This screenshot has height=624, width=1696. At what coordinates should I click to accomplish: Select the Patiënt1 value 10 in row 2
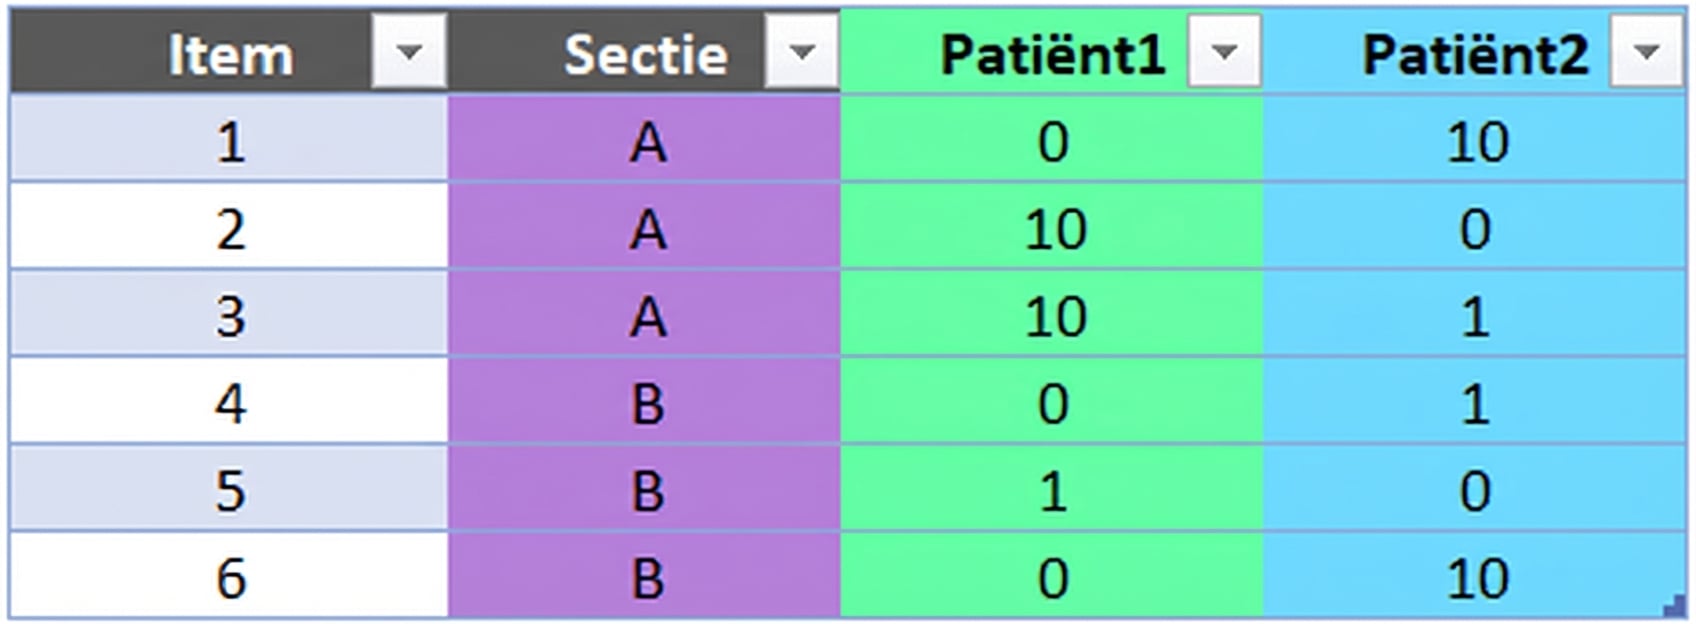[x=1050, y=229]
